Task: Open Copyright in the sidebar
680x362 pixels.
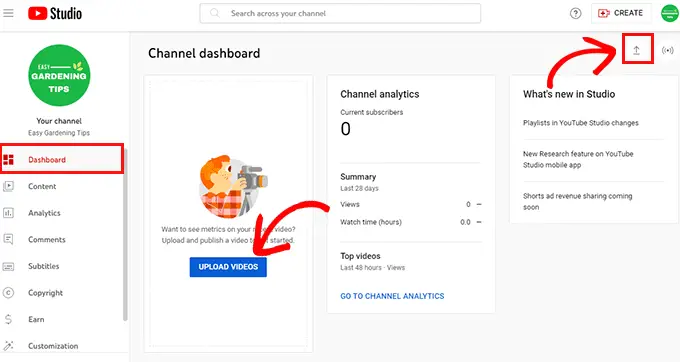Action: click(62, 293)
